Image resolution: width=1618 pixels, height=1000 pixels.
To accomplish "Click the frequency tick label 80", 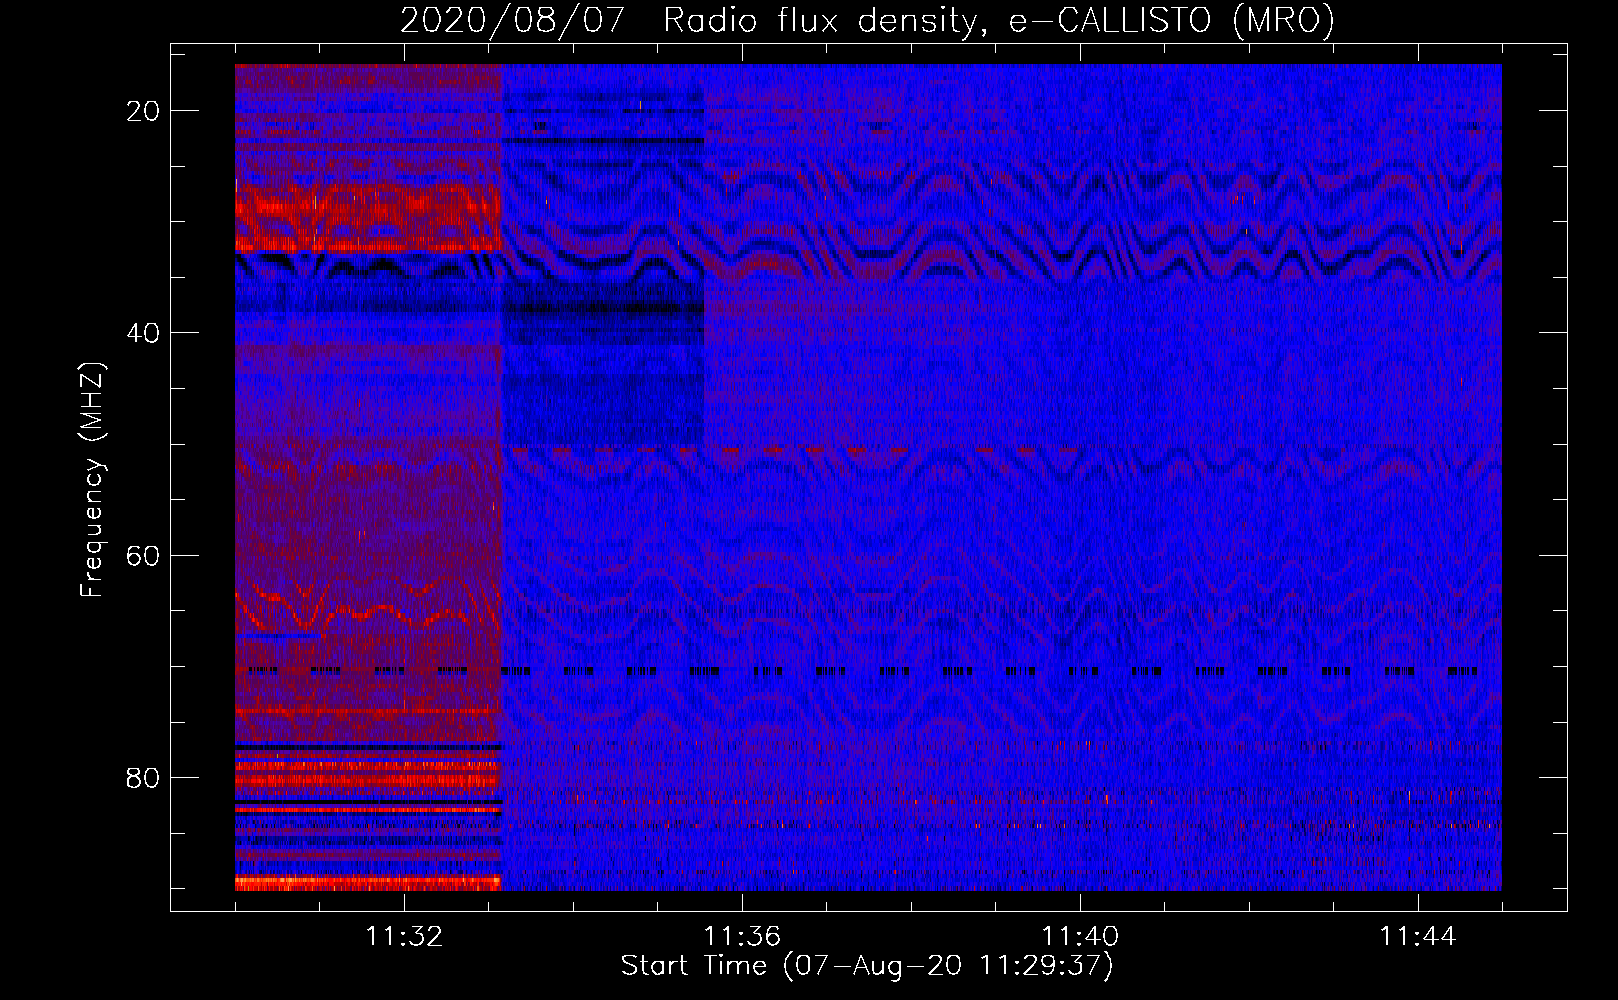I will click(143, 777).
